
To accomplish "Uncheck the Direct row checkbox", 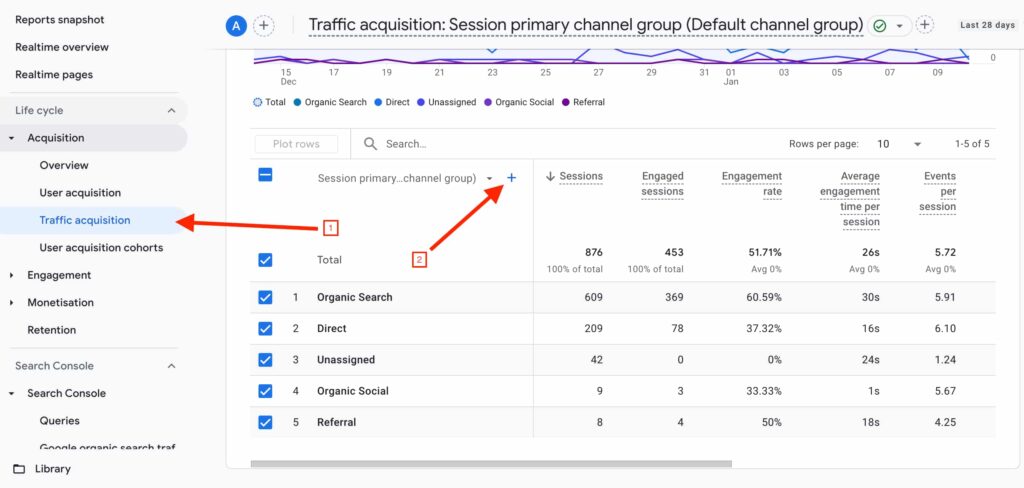I will click(265, 329).
